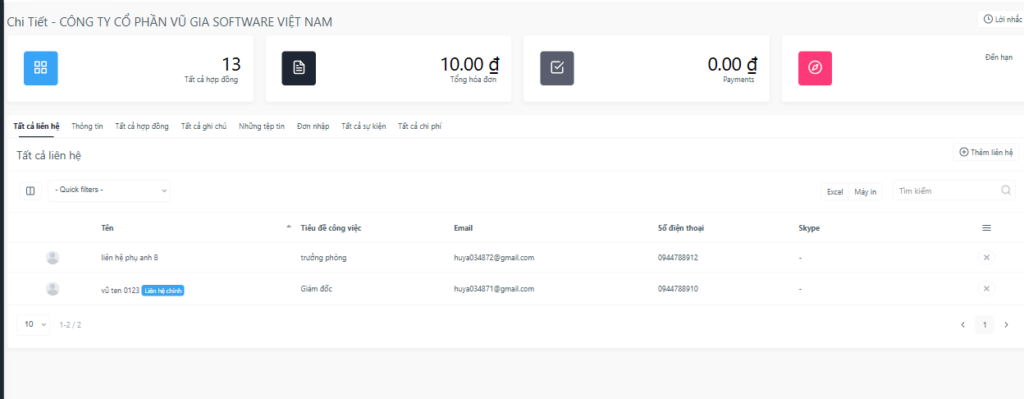The height and width of the screenshot is (399, 1024).
Task: Delete contact liên hệ phụ anh 8
Action: (x=986, y=258)
